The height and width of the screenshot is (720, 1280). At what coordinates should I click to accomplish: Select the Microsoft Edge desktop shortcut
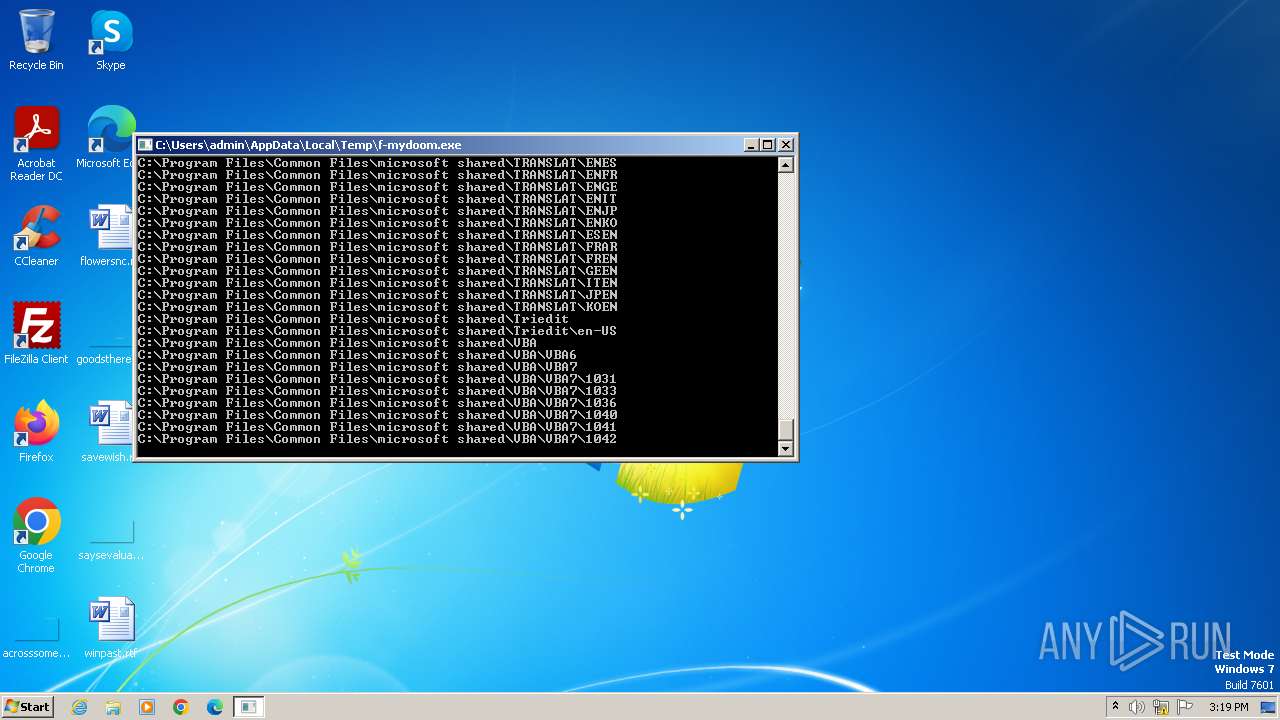pyautogui.click(x=108, y=138)
